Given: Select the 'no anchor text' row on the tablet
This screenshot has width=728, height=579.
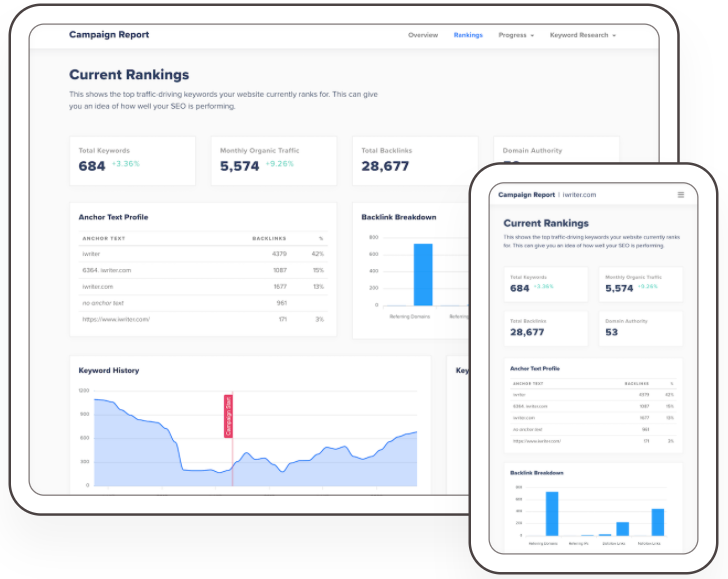Looking at the screenshot, I should click(x=104, y=303).
